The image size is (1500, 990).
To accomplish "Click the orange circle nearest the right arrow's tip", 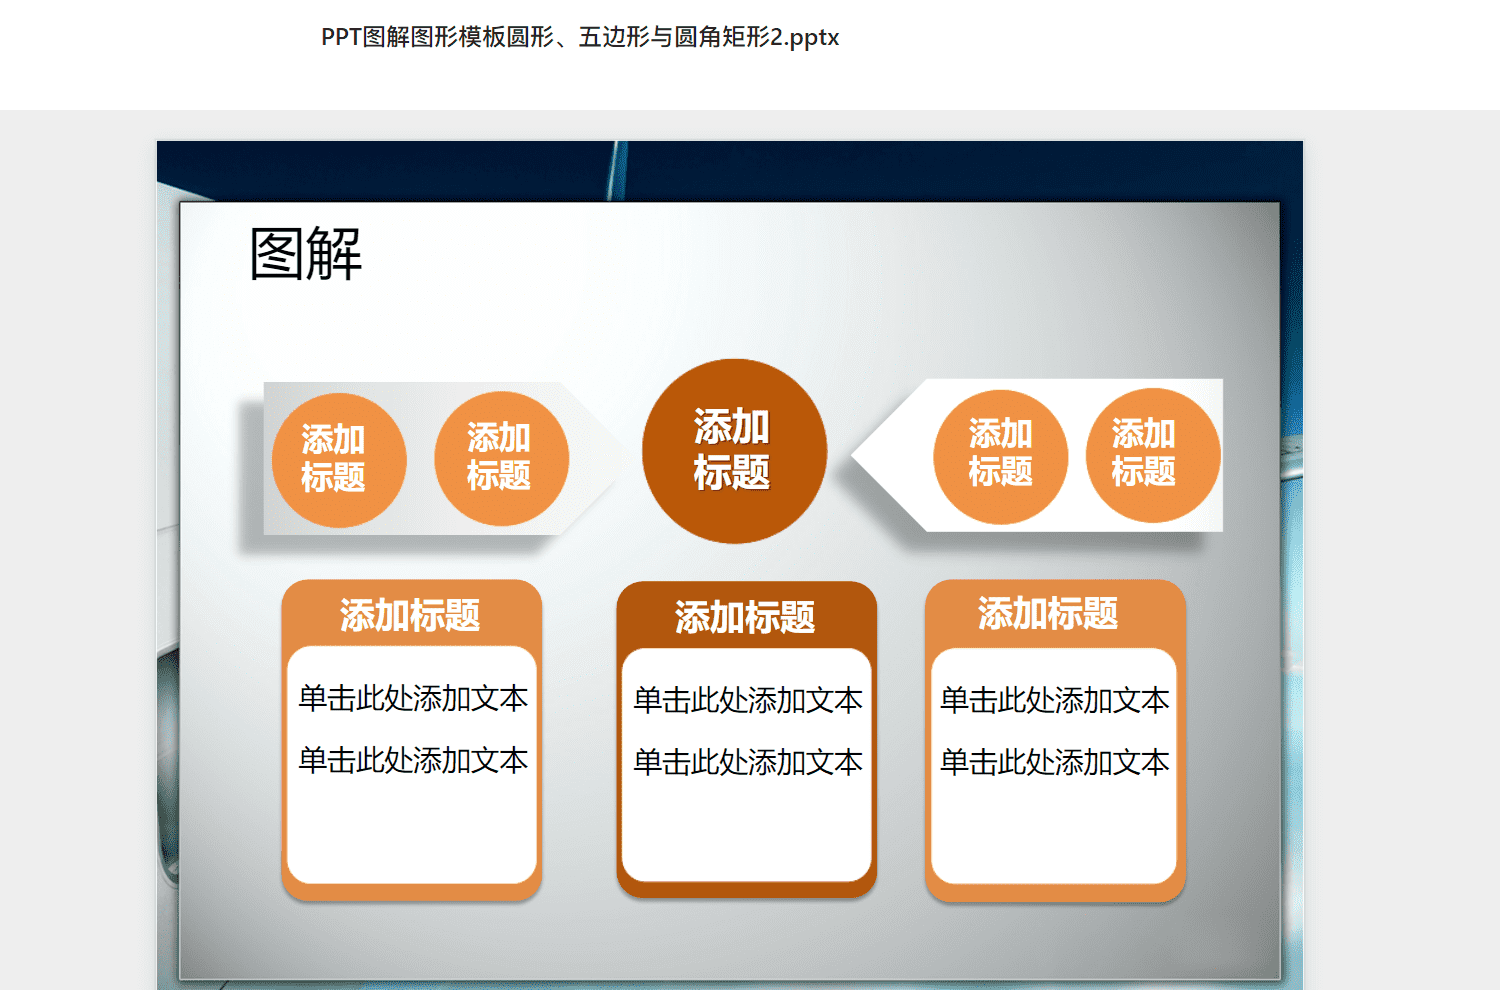I will click(x=1000, y=457).
